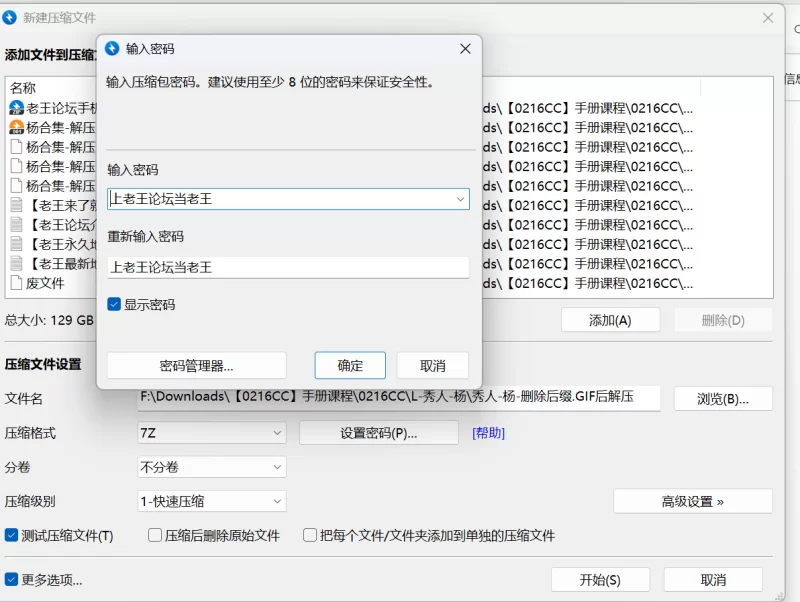Screen dimensions: 800x602
Task: Uncheck the 显示密码 checkbox
Action: [x=114, y=305]
